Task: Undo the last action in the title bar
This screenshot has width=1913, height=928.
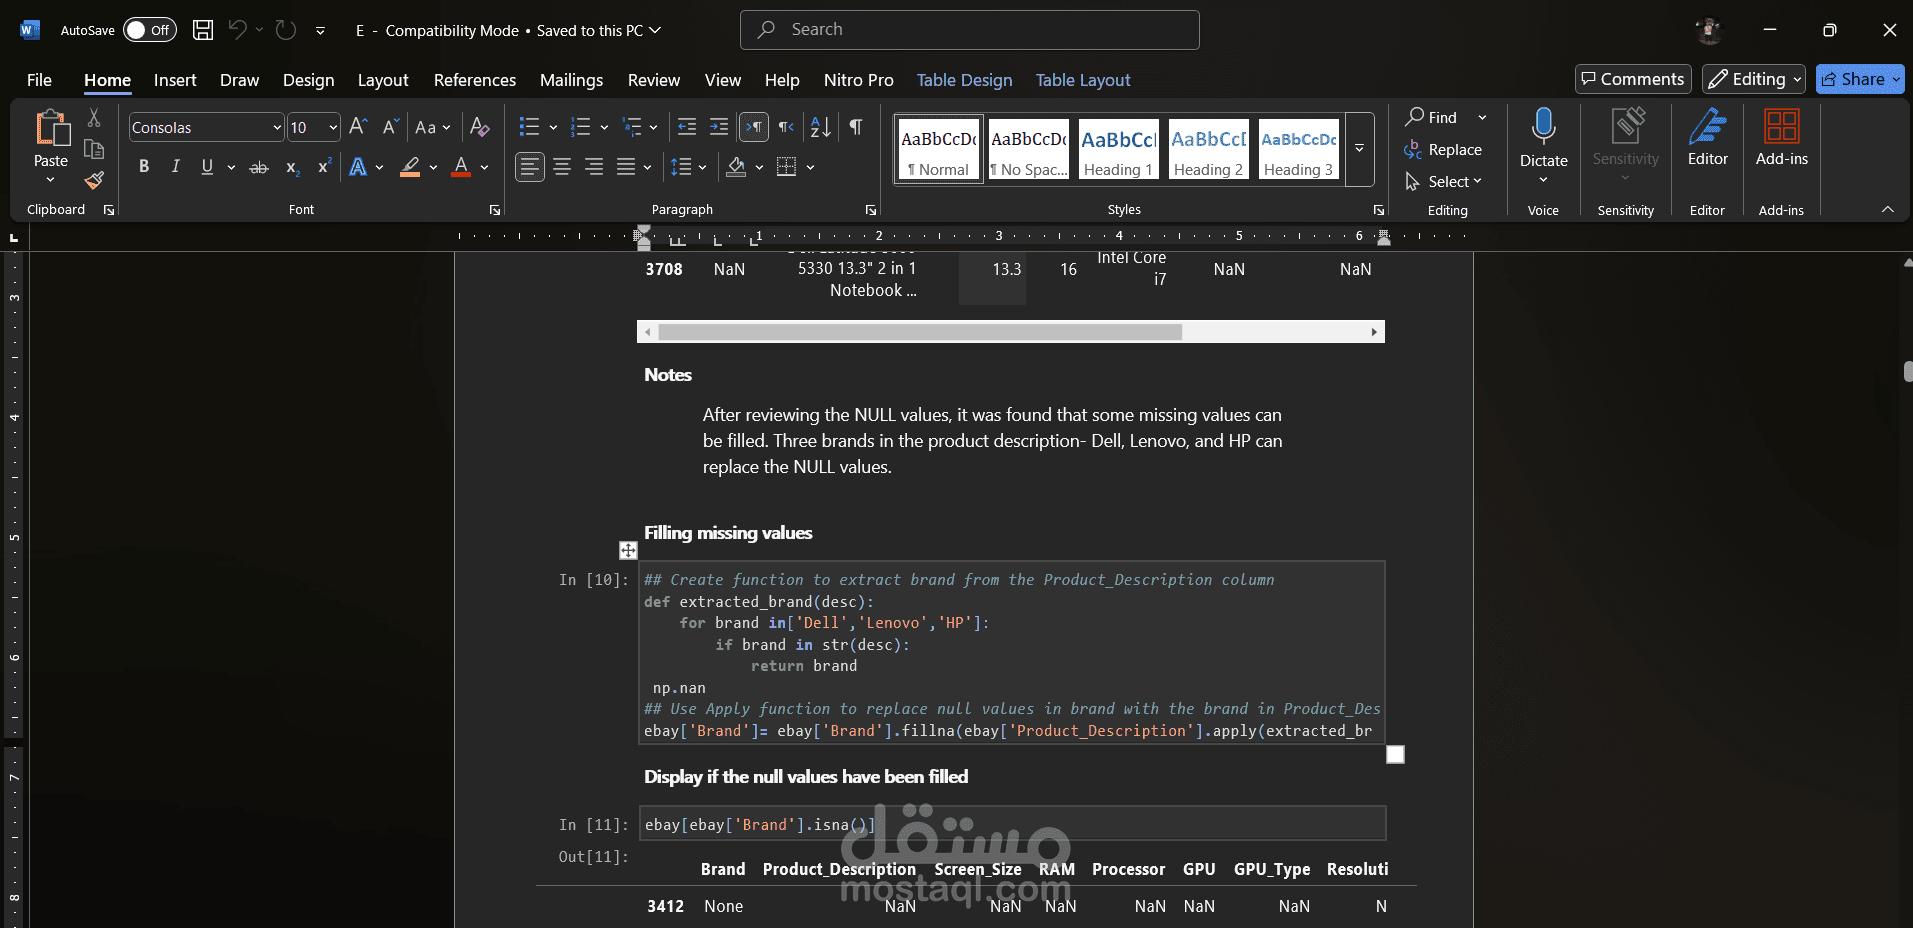Action: click(237, 30)
